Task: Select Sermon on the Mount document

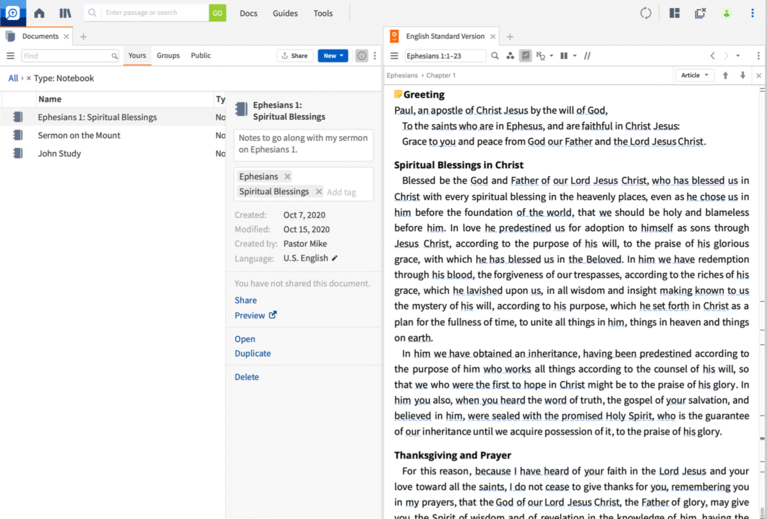Action: (x=79, y=135)
